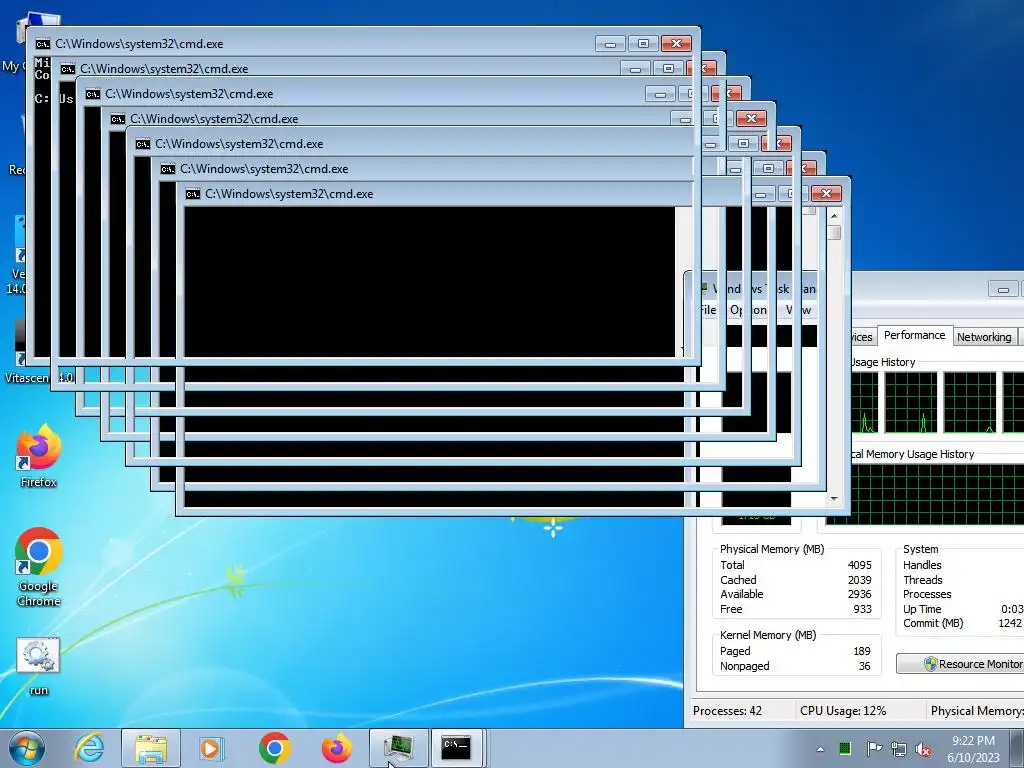The height and width of the screenshot is (768, 1024).
Task: Open Windows Explorer folder icon on taskbar
Action: [151, 748]
